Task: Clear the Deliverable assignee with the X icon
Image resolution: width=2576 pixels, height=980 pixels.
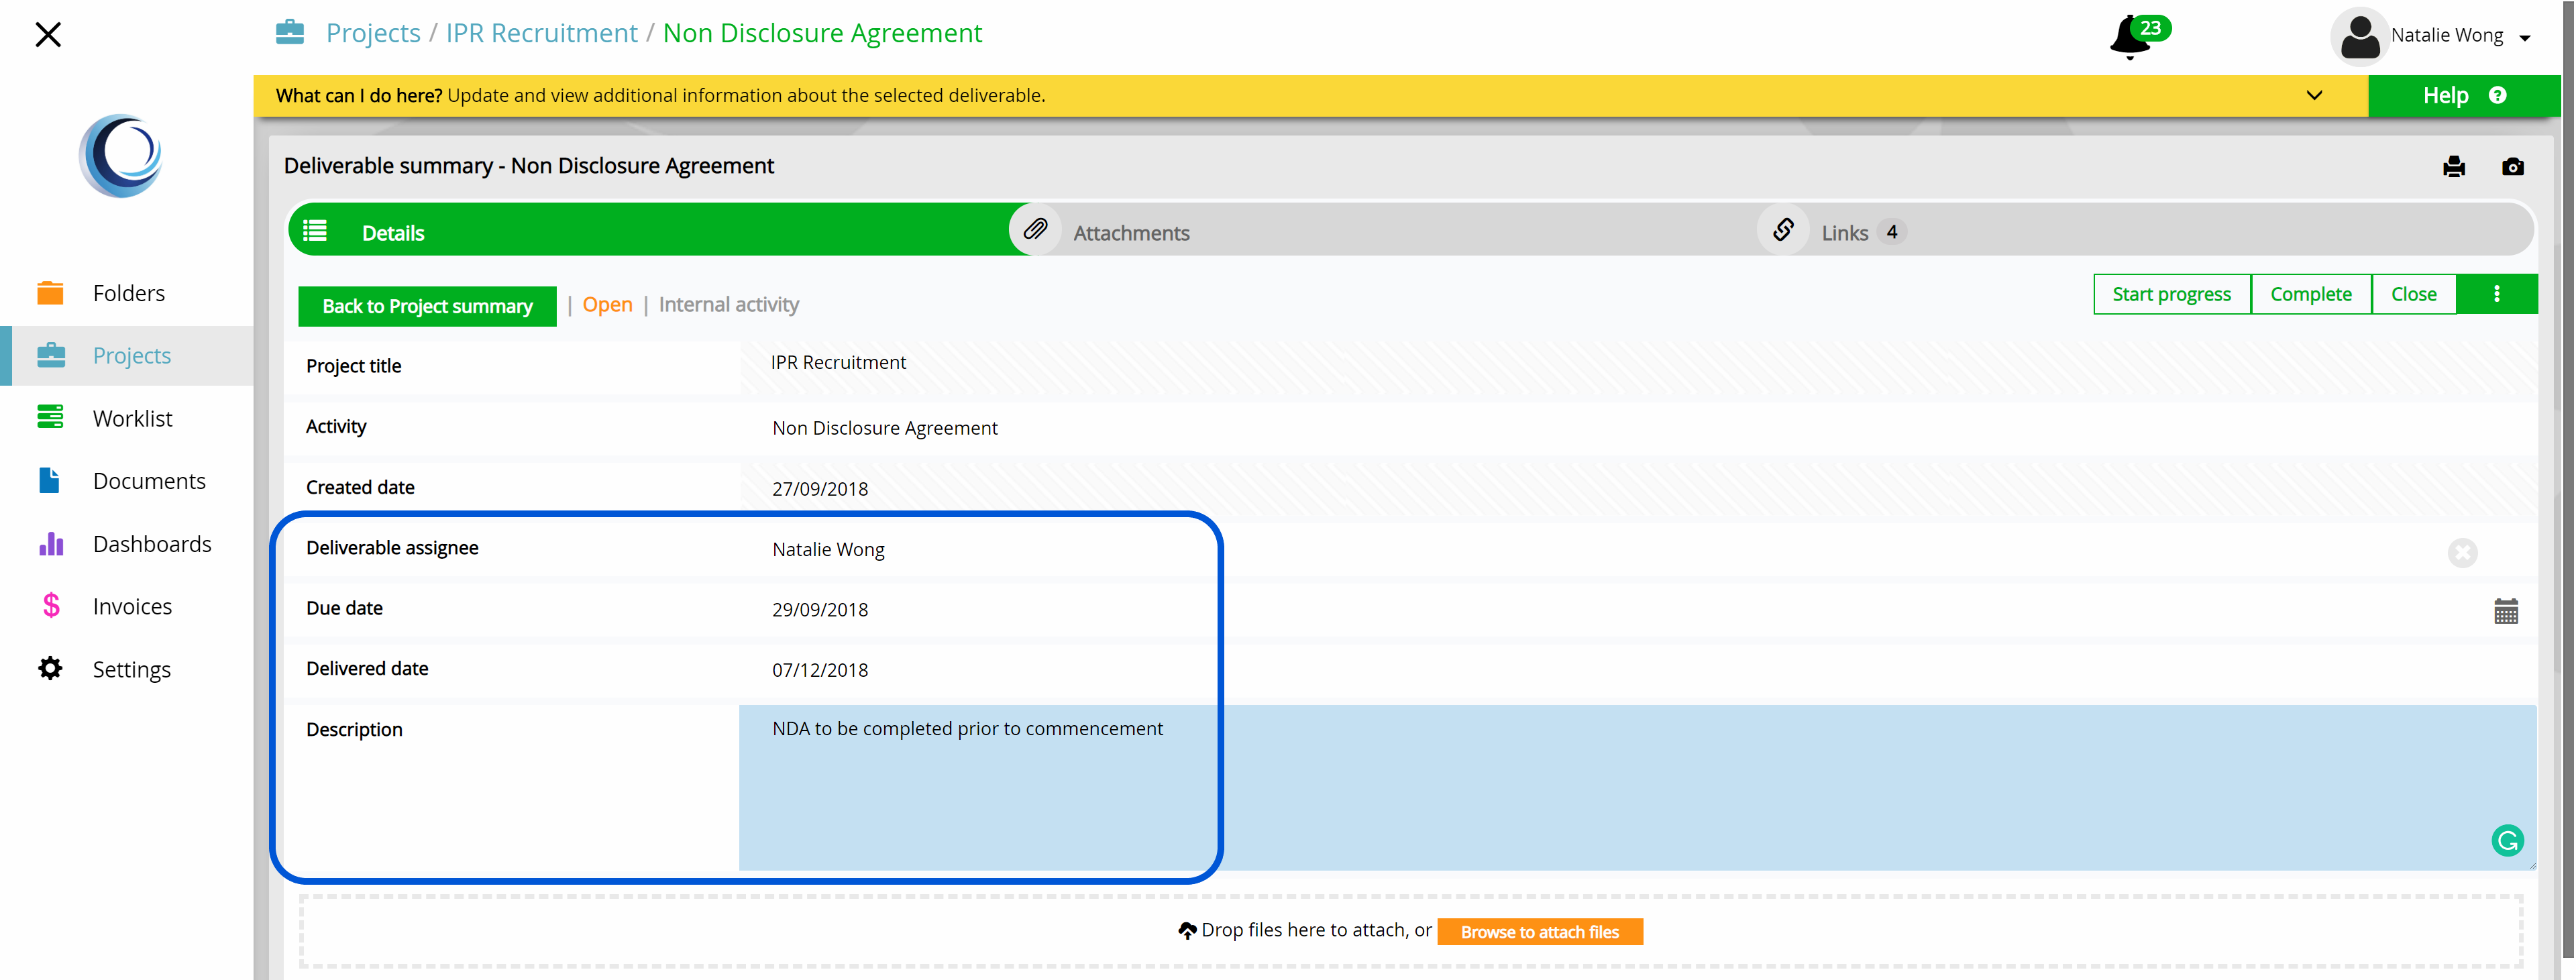Action: 2462,552
